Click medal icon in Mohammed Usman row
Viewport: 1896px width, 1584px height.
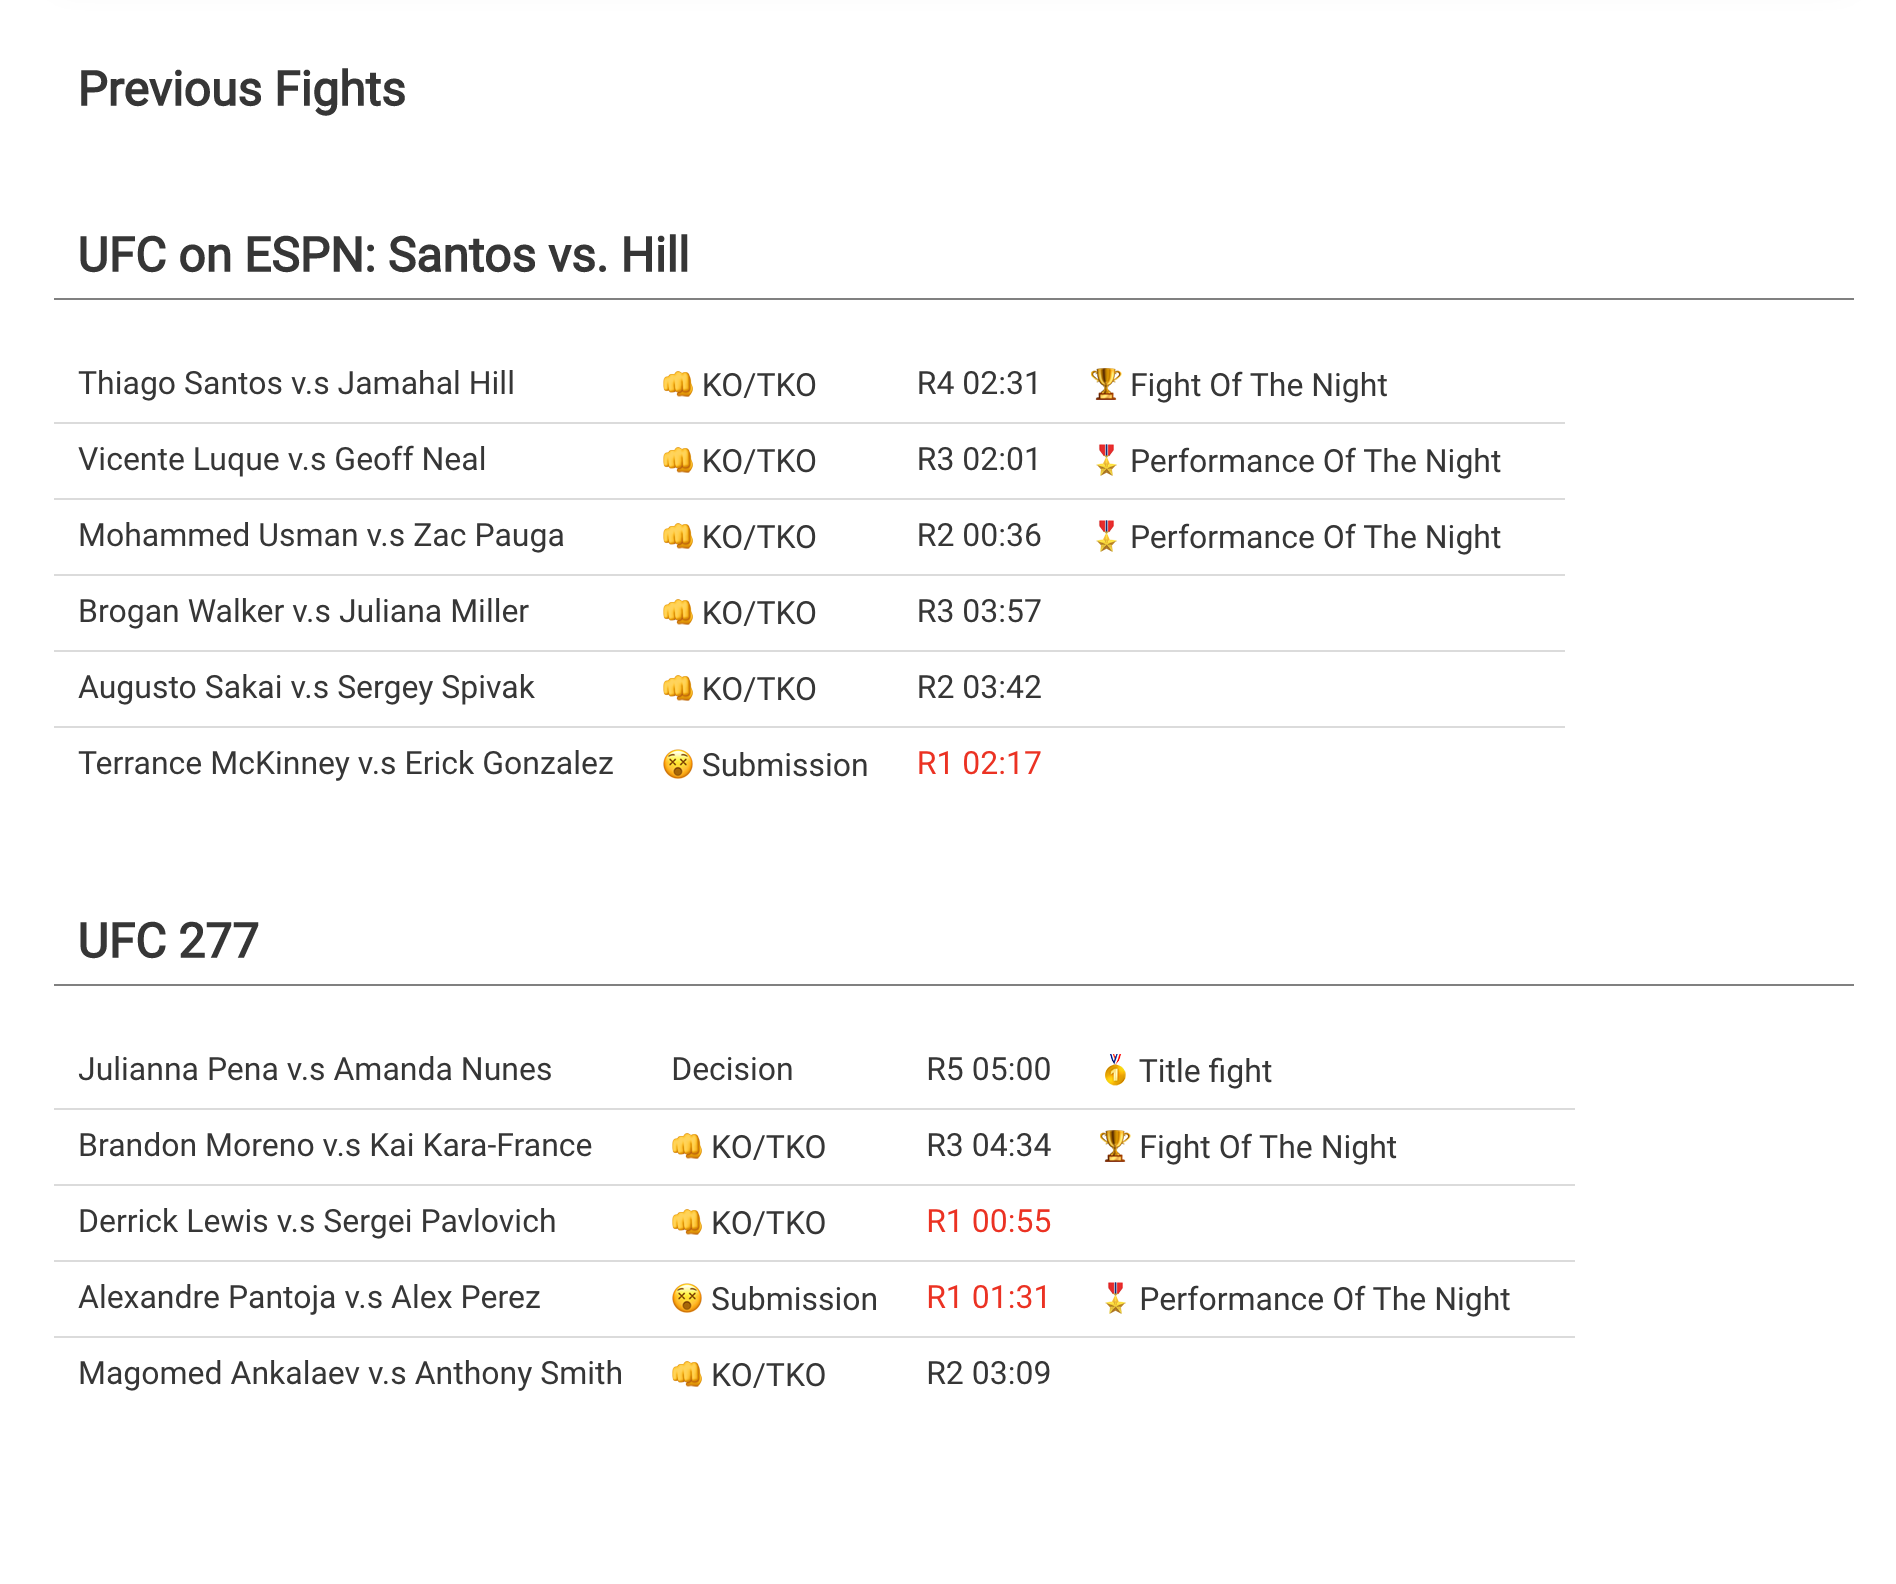coord(1105,536)
